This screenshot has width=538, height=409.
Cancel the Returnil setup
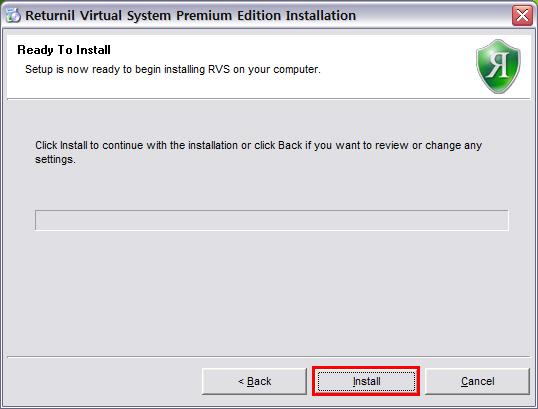[x=478, y=381]
